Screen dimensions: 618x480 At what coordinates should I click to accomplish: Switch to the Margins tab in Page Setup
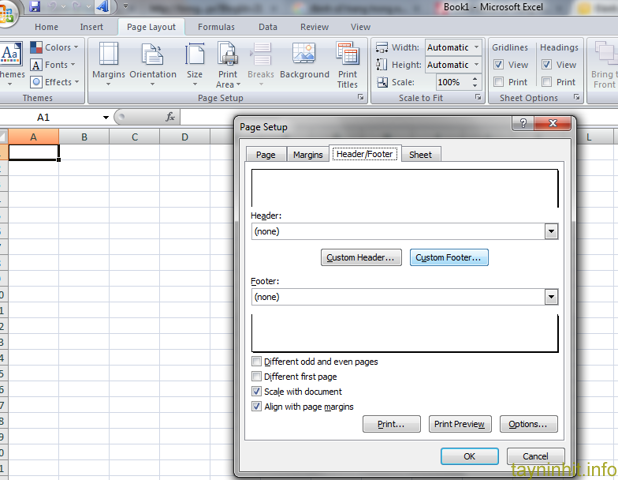(307, 155)
